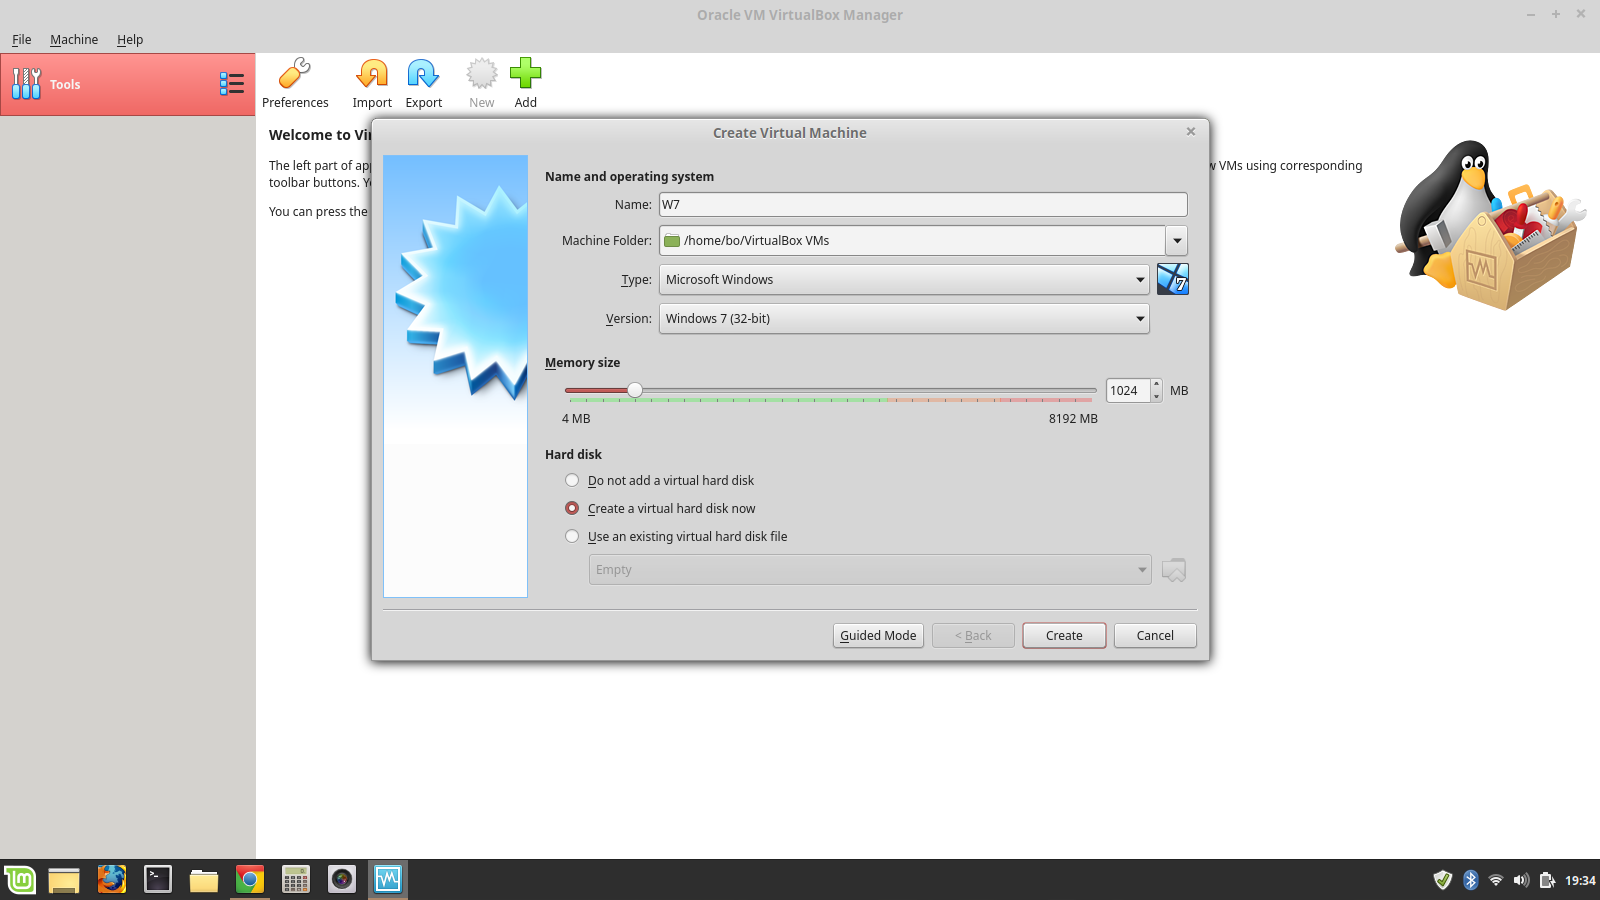Click the Import appliance icon
This screenshot has width=1600, height=900.
(x=372, y=74)
